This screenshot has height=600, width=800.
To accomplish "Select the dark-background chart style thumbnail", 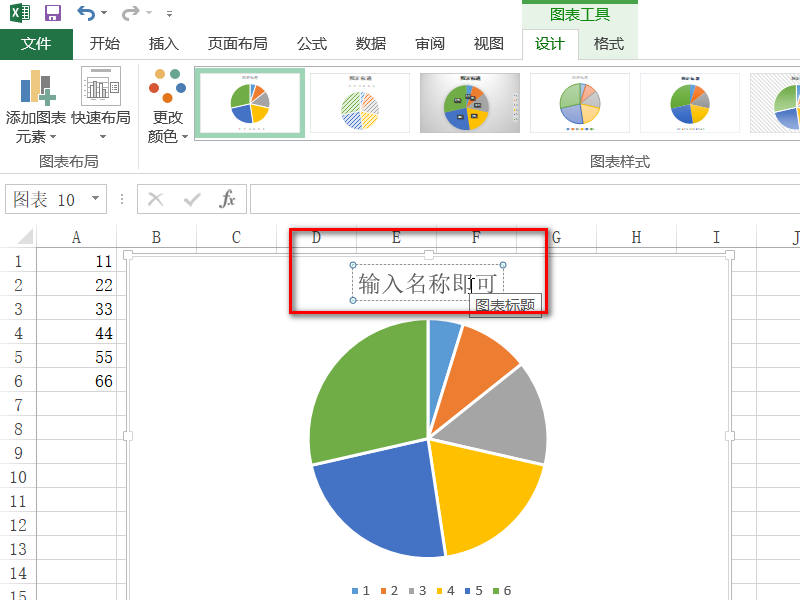I will click(x=470, y=102).
